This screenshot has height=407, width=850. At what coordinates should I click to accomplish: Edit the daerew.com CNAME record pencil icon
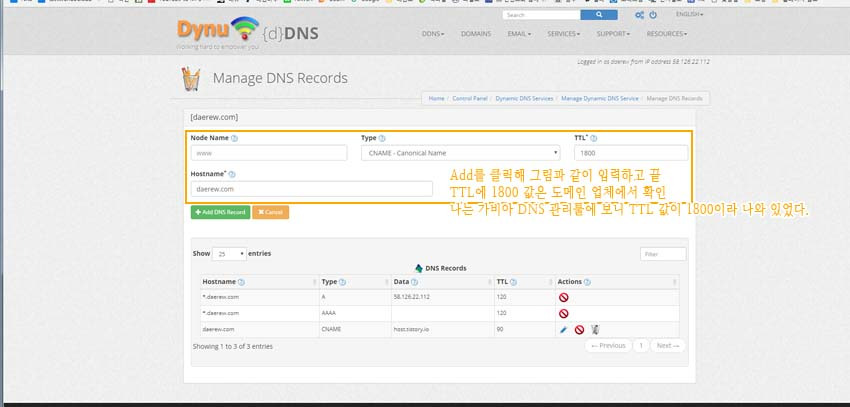(x=563, y=329)
